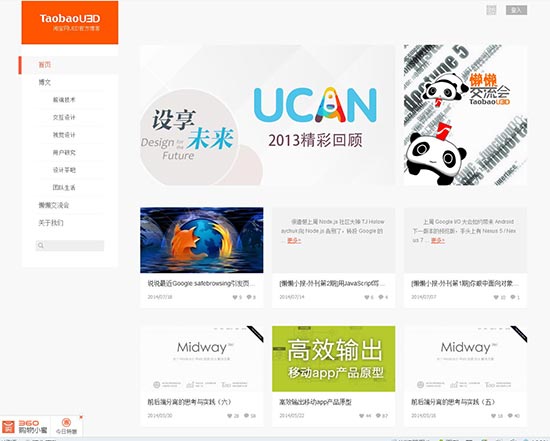550x441 pixels.
Task: Click the date 2014/07/07
Action: 423,297
